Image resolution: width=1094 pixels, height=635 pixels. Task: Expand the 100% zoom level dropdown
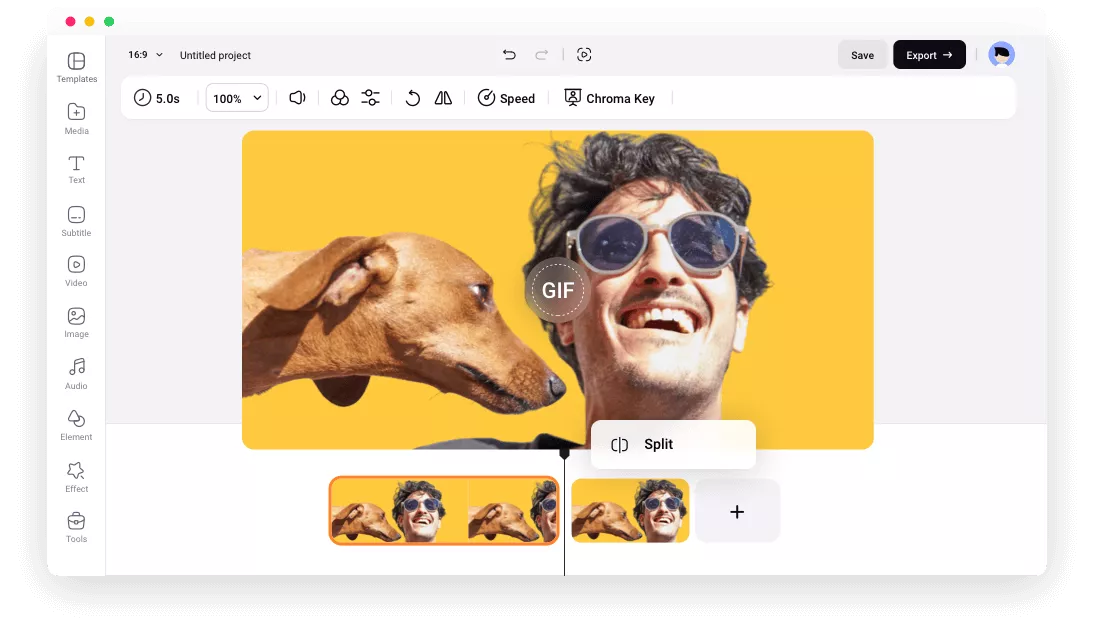pos(236,97)
